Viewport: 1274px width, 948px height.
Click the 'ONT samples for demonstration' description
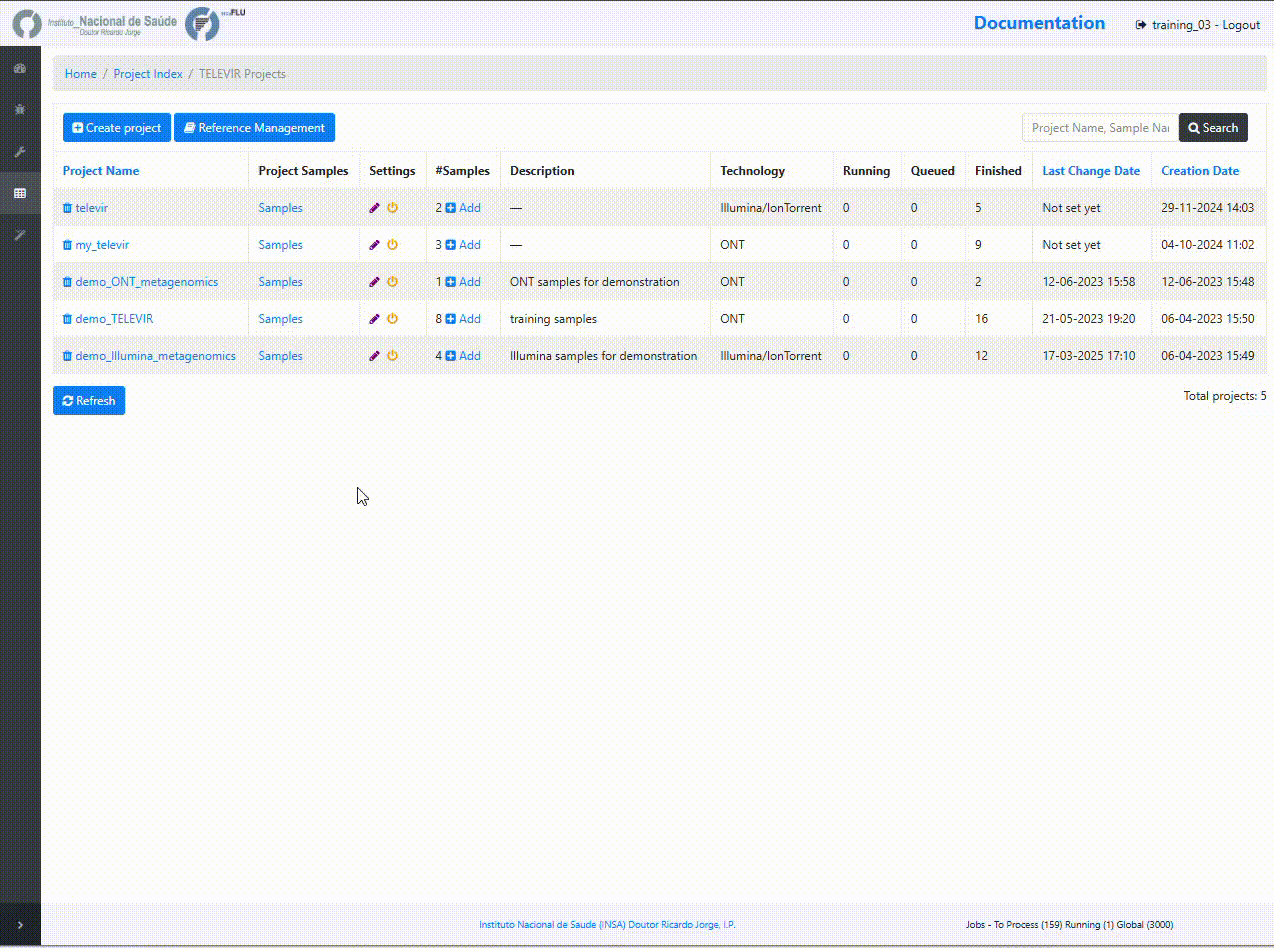[x=595, y=282]
